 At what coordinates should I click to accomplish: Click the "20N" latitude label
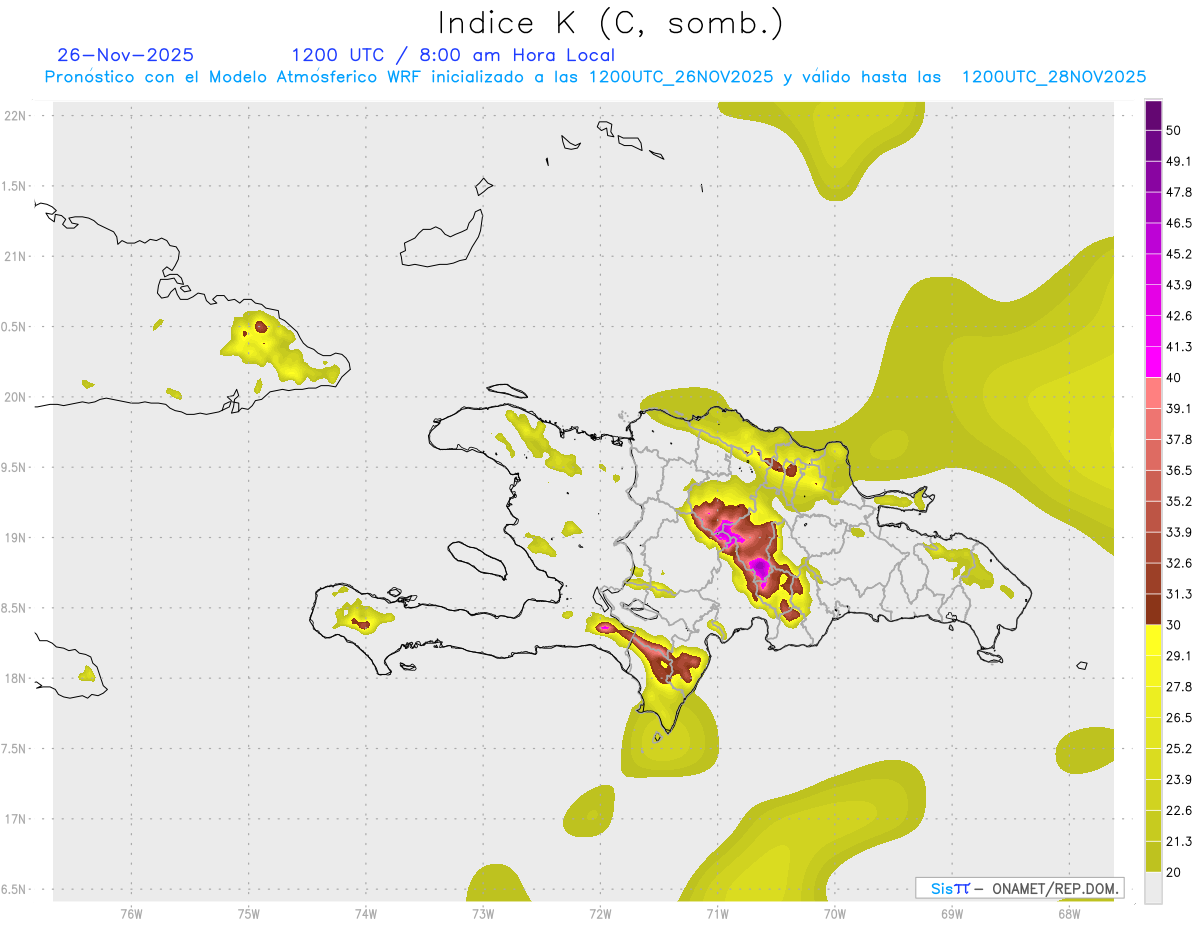tap(15, 397)
